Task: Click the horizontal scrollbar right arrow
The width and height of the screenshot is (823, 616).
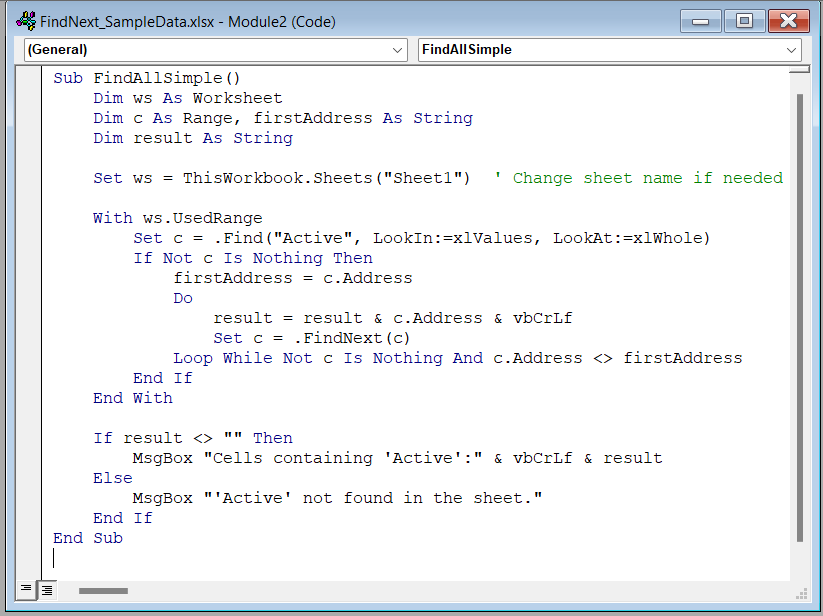Action: point(779,590)
